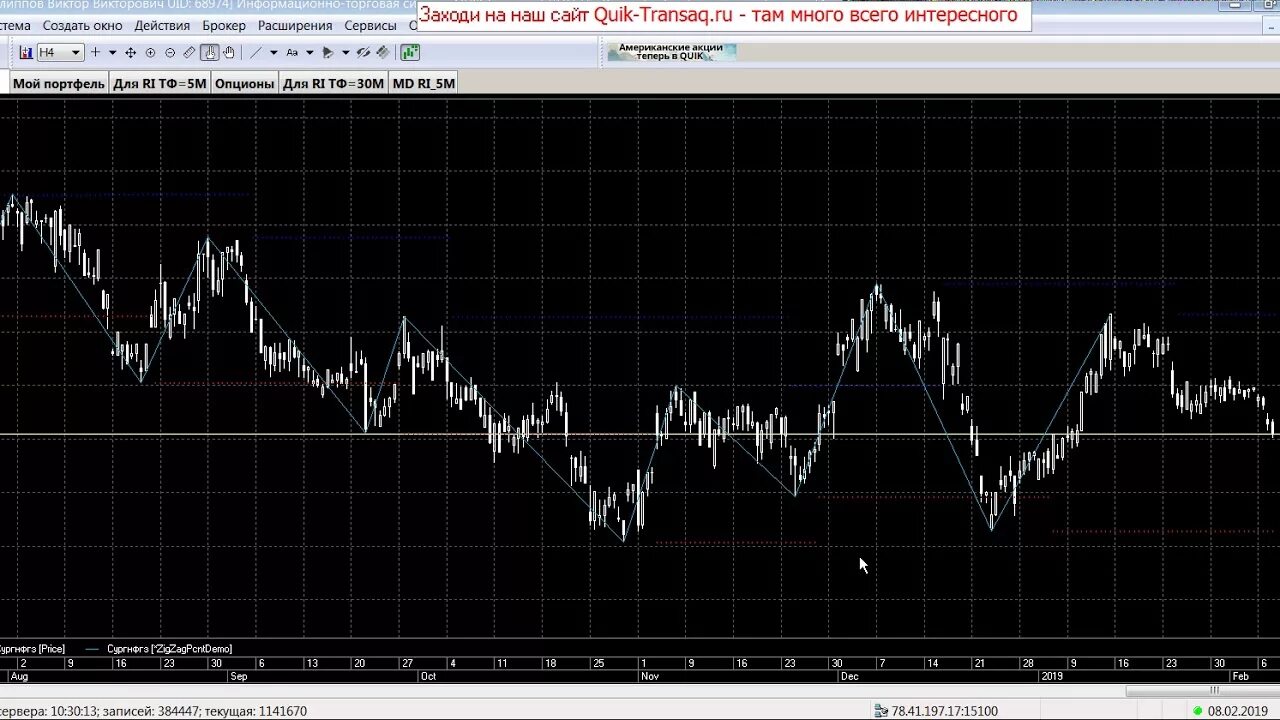Click the horizontal chart scrollbar thumb
The width and height of the screenshot is (1280, 720).
pyautogui.click(x=1205, y=690)
